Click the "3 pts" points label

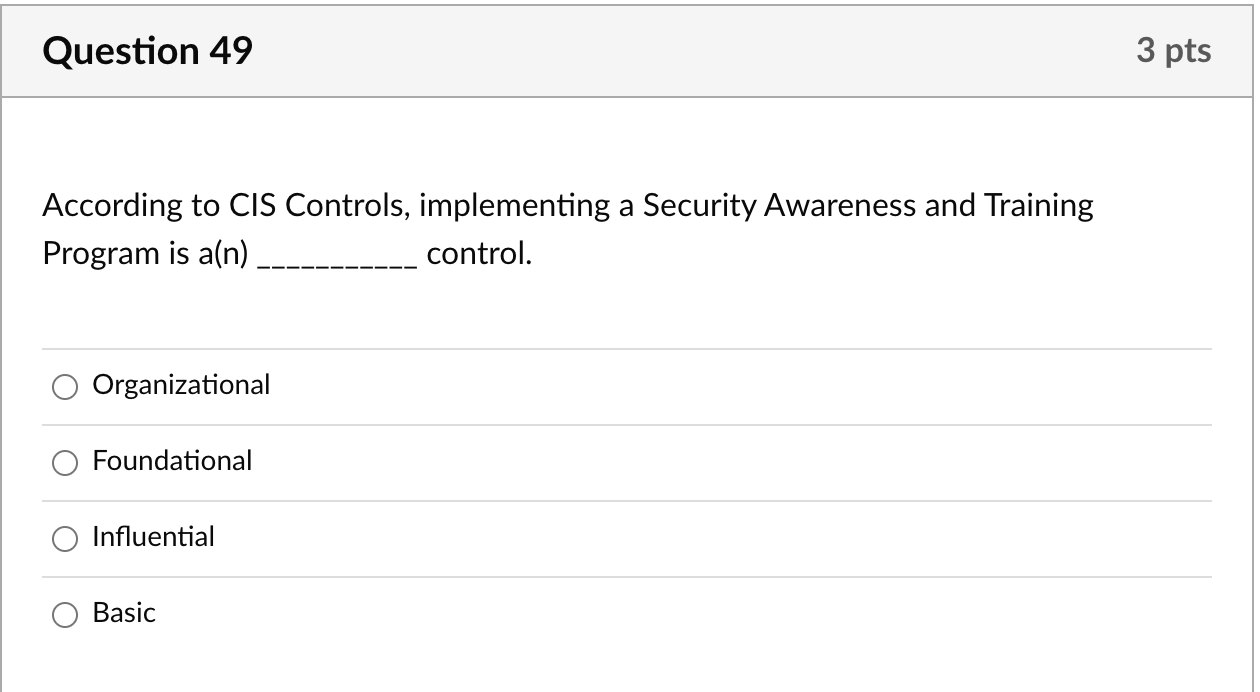tap(1173, 51)
